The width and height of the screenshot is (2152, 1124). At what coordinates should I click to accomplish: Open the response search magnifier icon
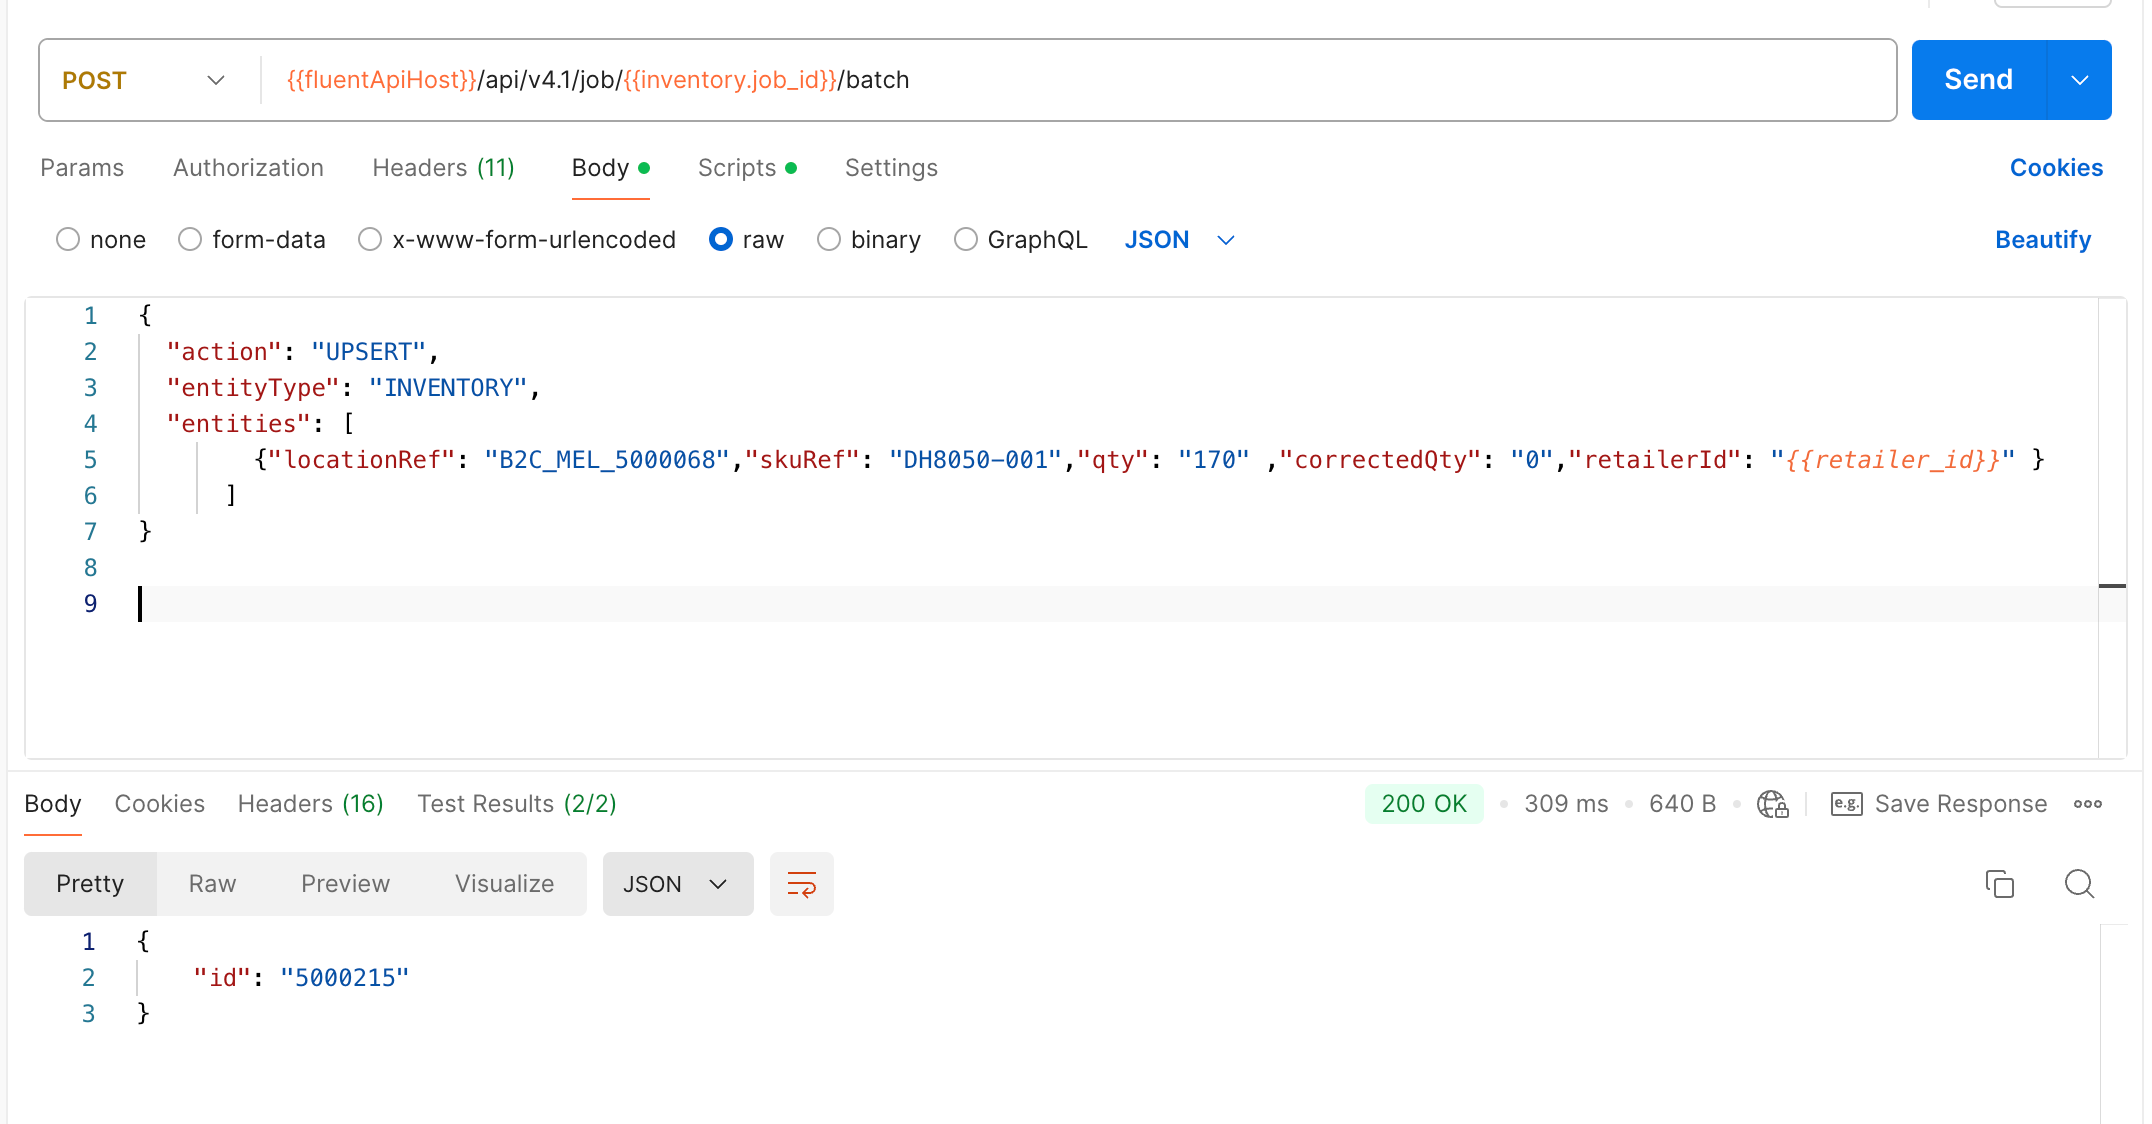2079,884
